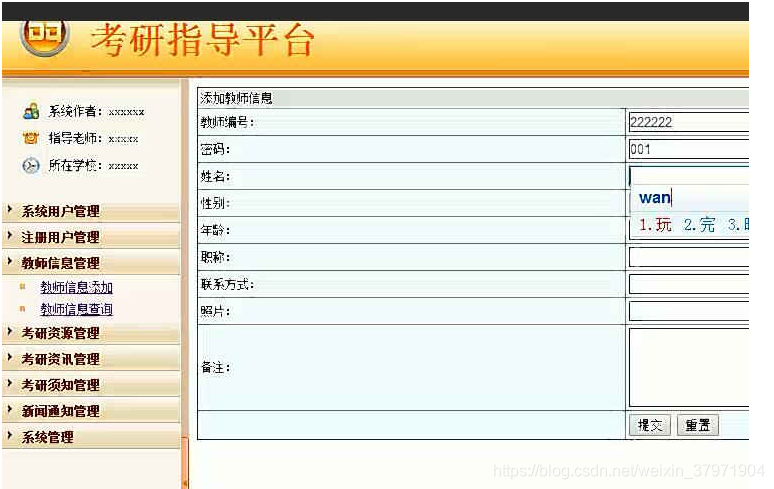Expand the 考研资讯管理 menu
774x489 pixels.
(91, 359)
